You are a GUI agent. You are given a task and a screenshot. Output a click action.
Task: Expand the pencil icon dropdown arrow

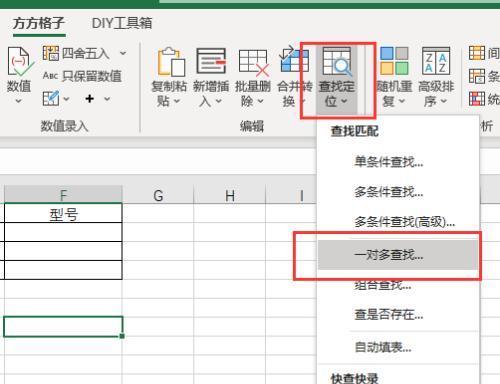tap(66, 99)
